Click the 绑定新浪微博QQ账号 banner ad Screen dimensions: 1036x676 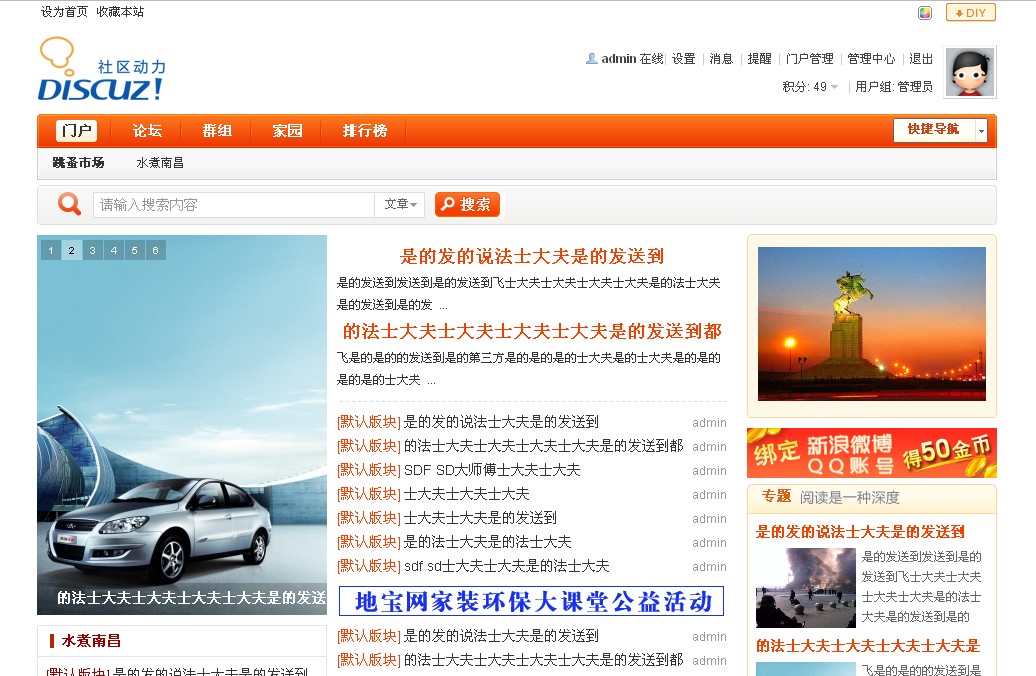(x=871, y=453)
